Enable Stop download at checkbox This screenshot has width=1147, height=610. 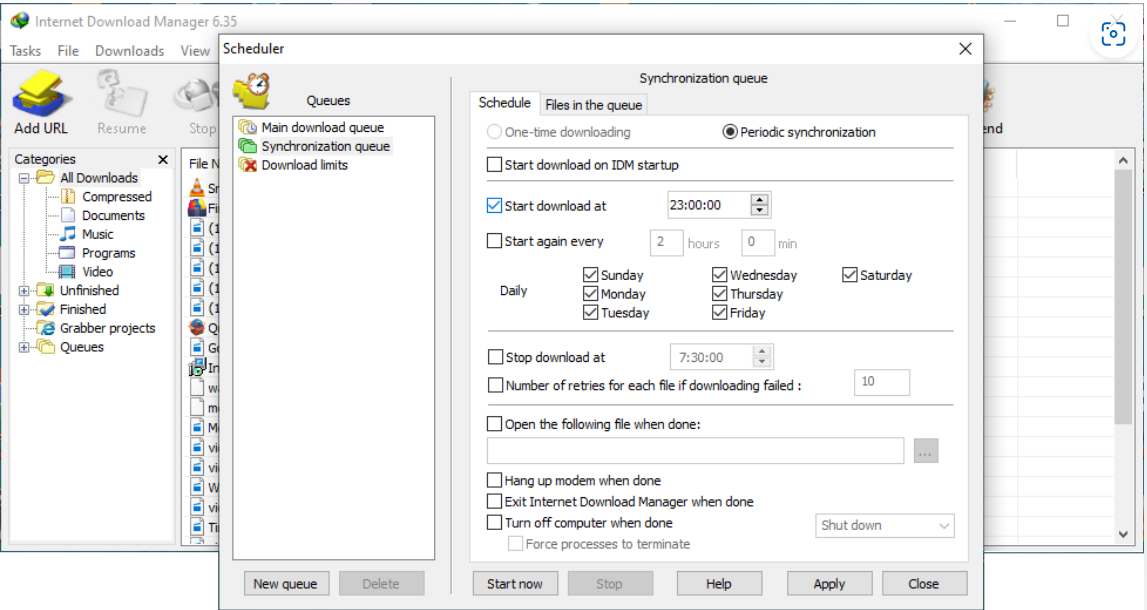[x=495, y=357]
